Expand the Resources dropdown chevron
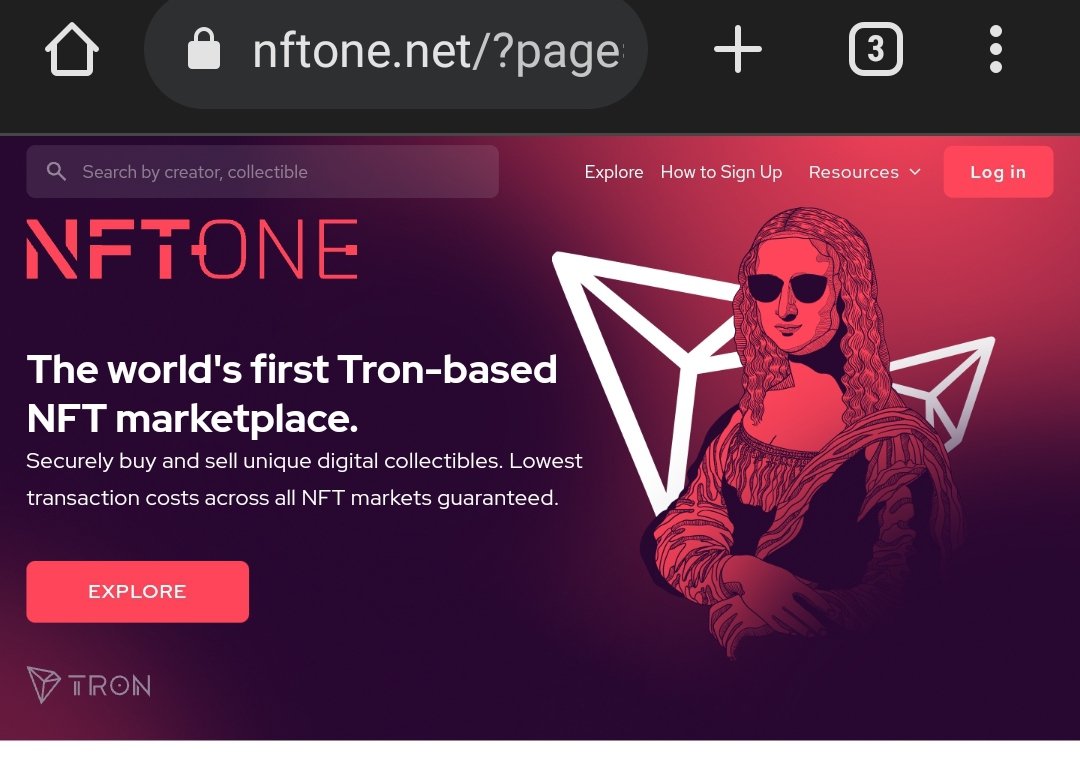 click(915, 172)
